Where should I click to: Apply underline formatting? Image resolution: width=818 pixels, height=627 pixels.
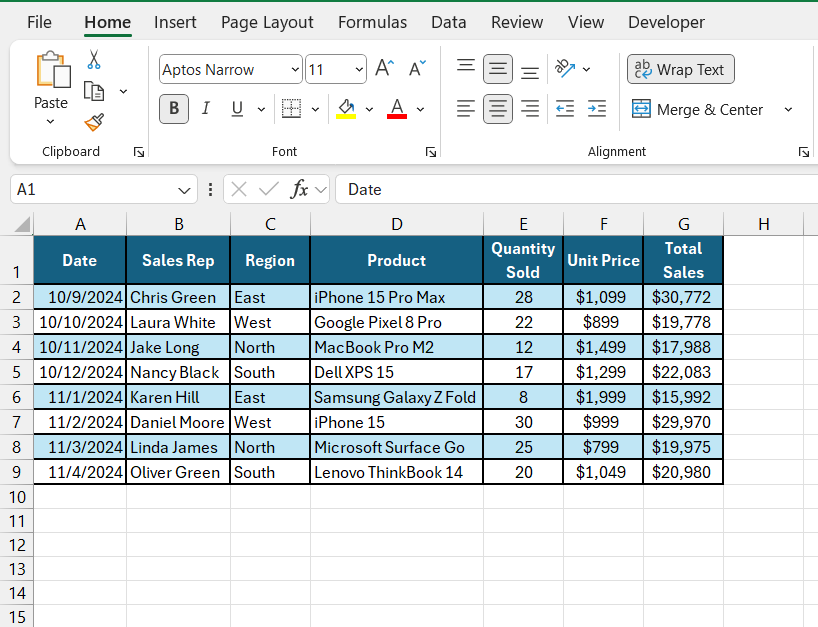pos(237,108)
